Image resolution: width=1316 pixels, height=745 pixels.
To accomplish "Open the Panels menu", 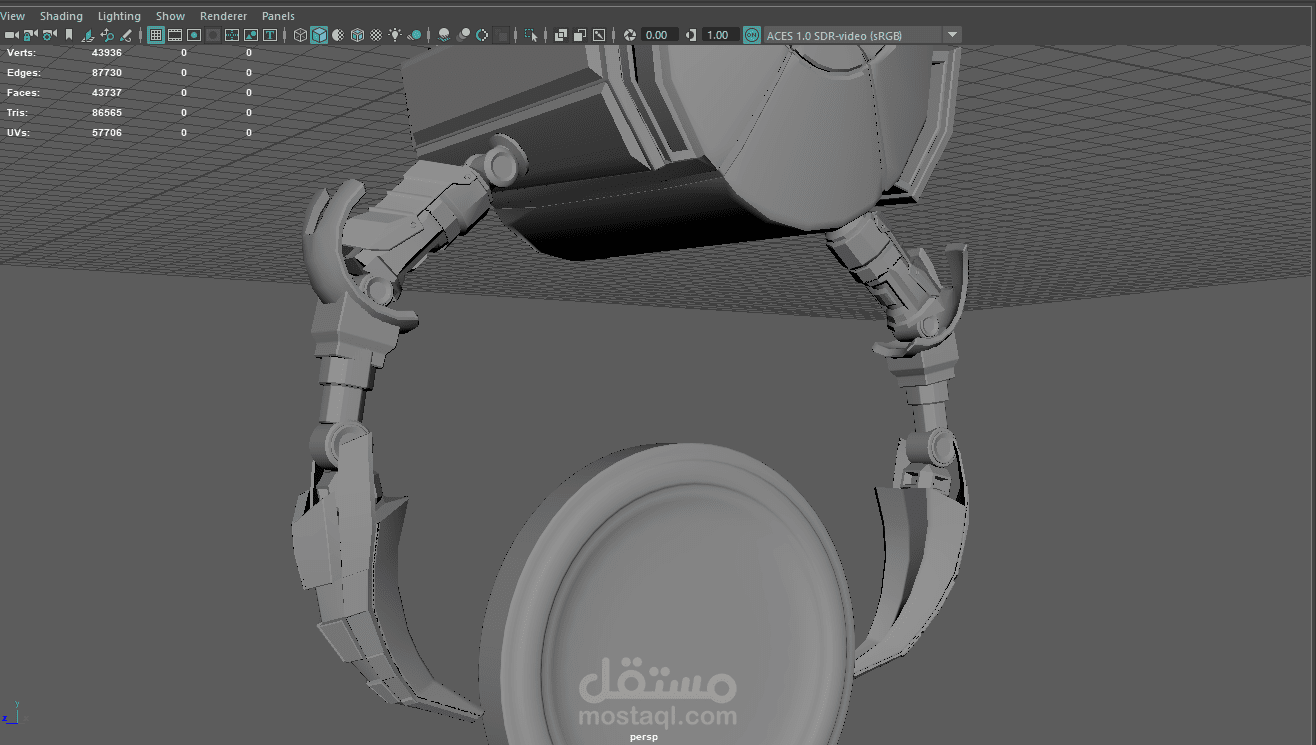I will (x=278, y=16).
